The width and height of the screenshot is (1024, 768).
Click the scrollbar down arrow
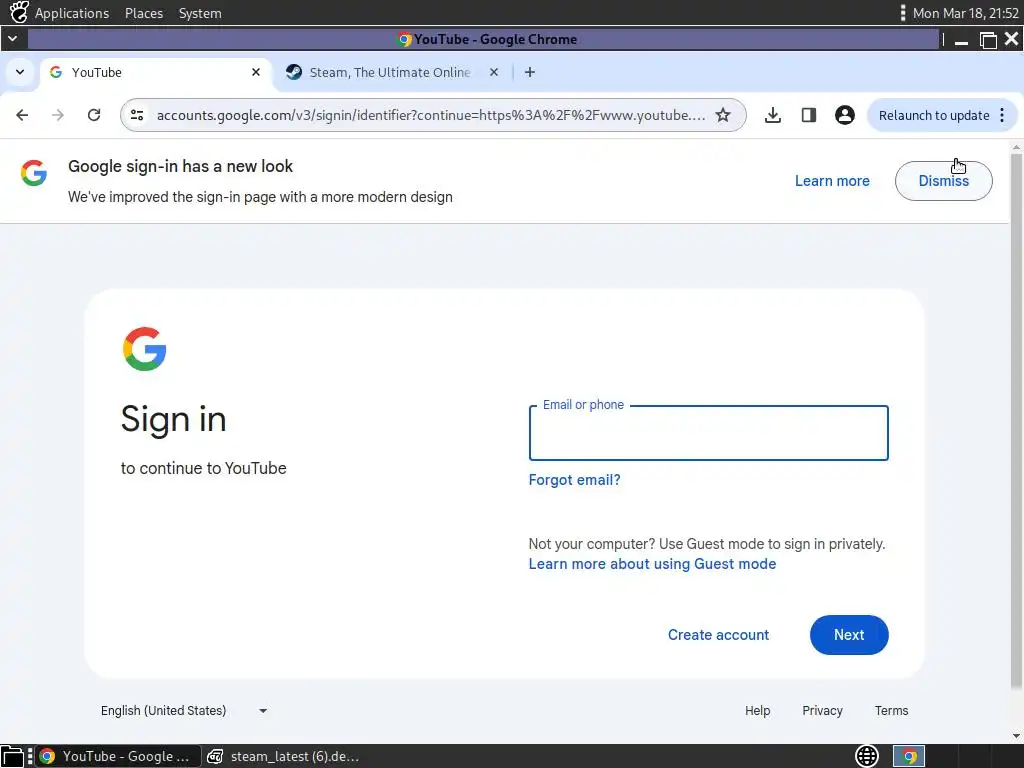1016,736
